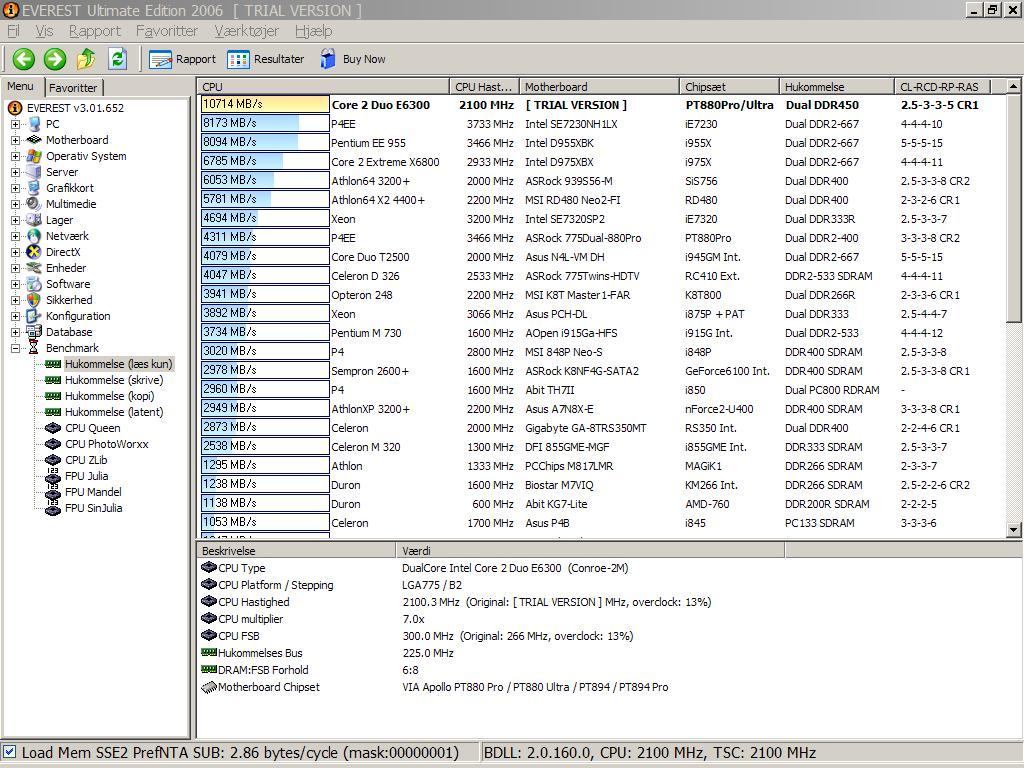Sort by the Motherboard column header
1024x768 pixels.
coord(599,87)
